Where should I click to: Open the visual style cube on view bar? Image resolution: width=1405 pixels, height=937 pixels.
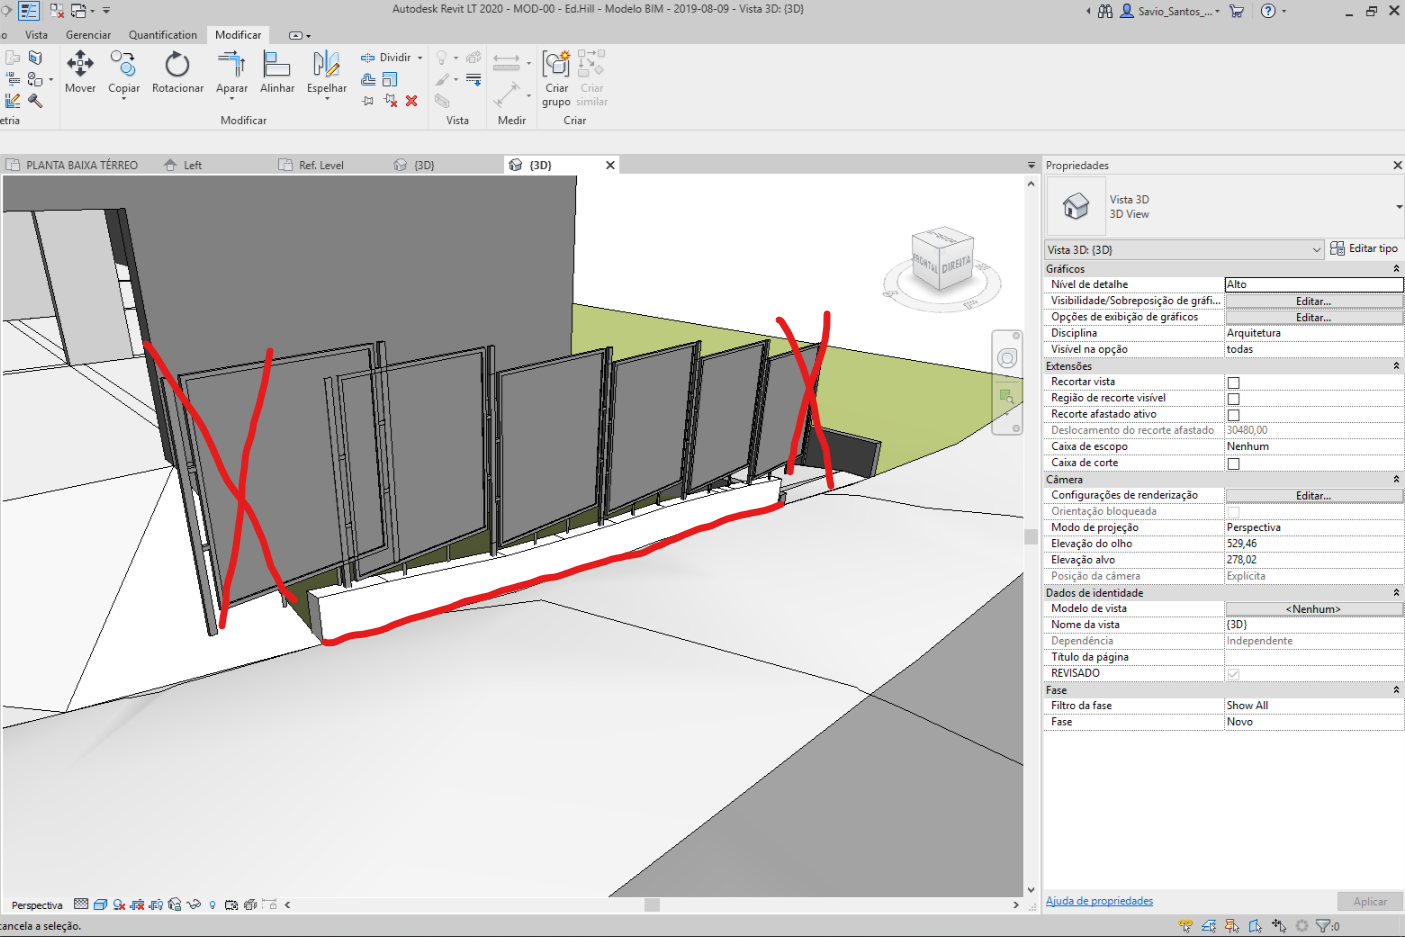click(x=101, y=903)
